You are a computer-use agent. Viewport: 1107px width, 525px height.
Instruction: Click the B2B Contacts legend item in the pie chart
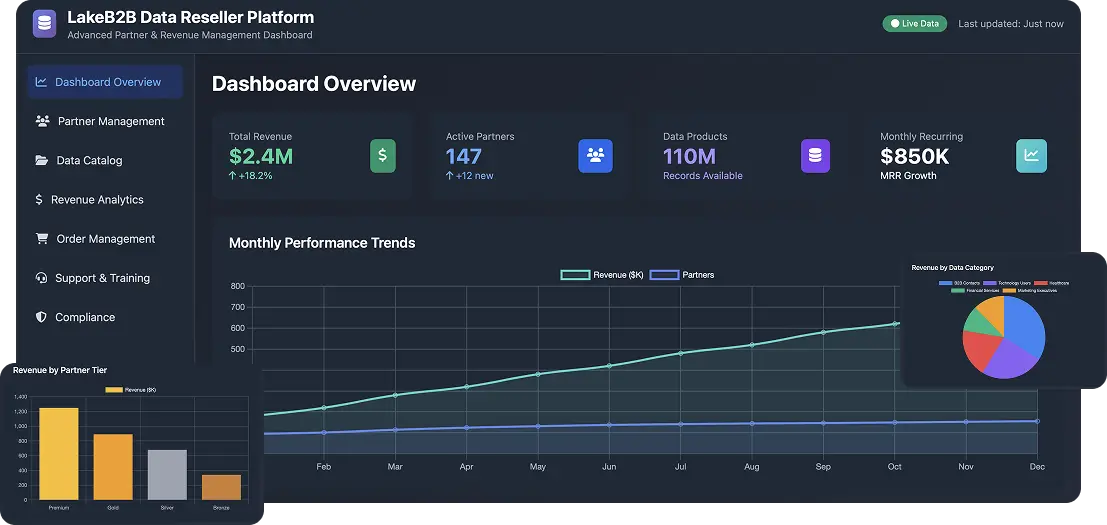(x=959, y=283)
